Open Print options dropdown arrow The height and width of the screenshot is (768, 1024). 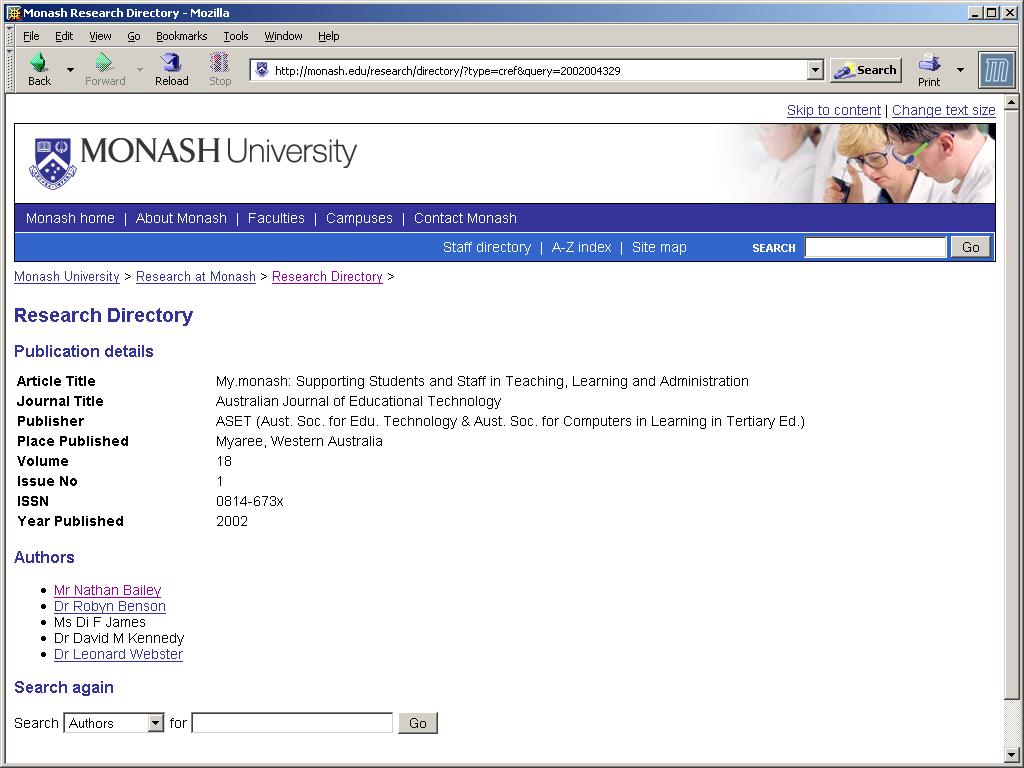960,69
